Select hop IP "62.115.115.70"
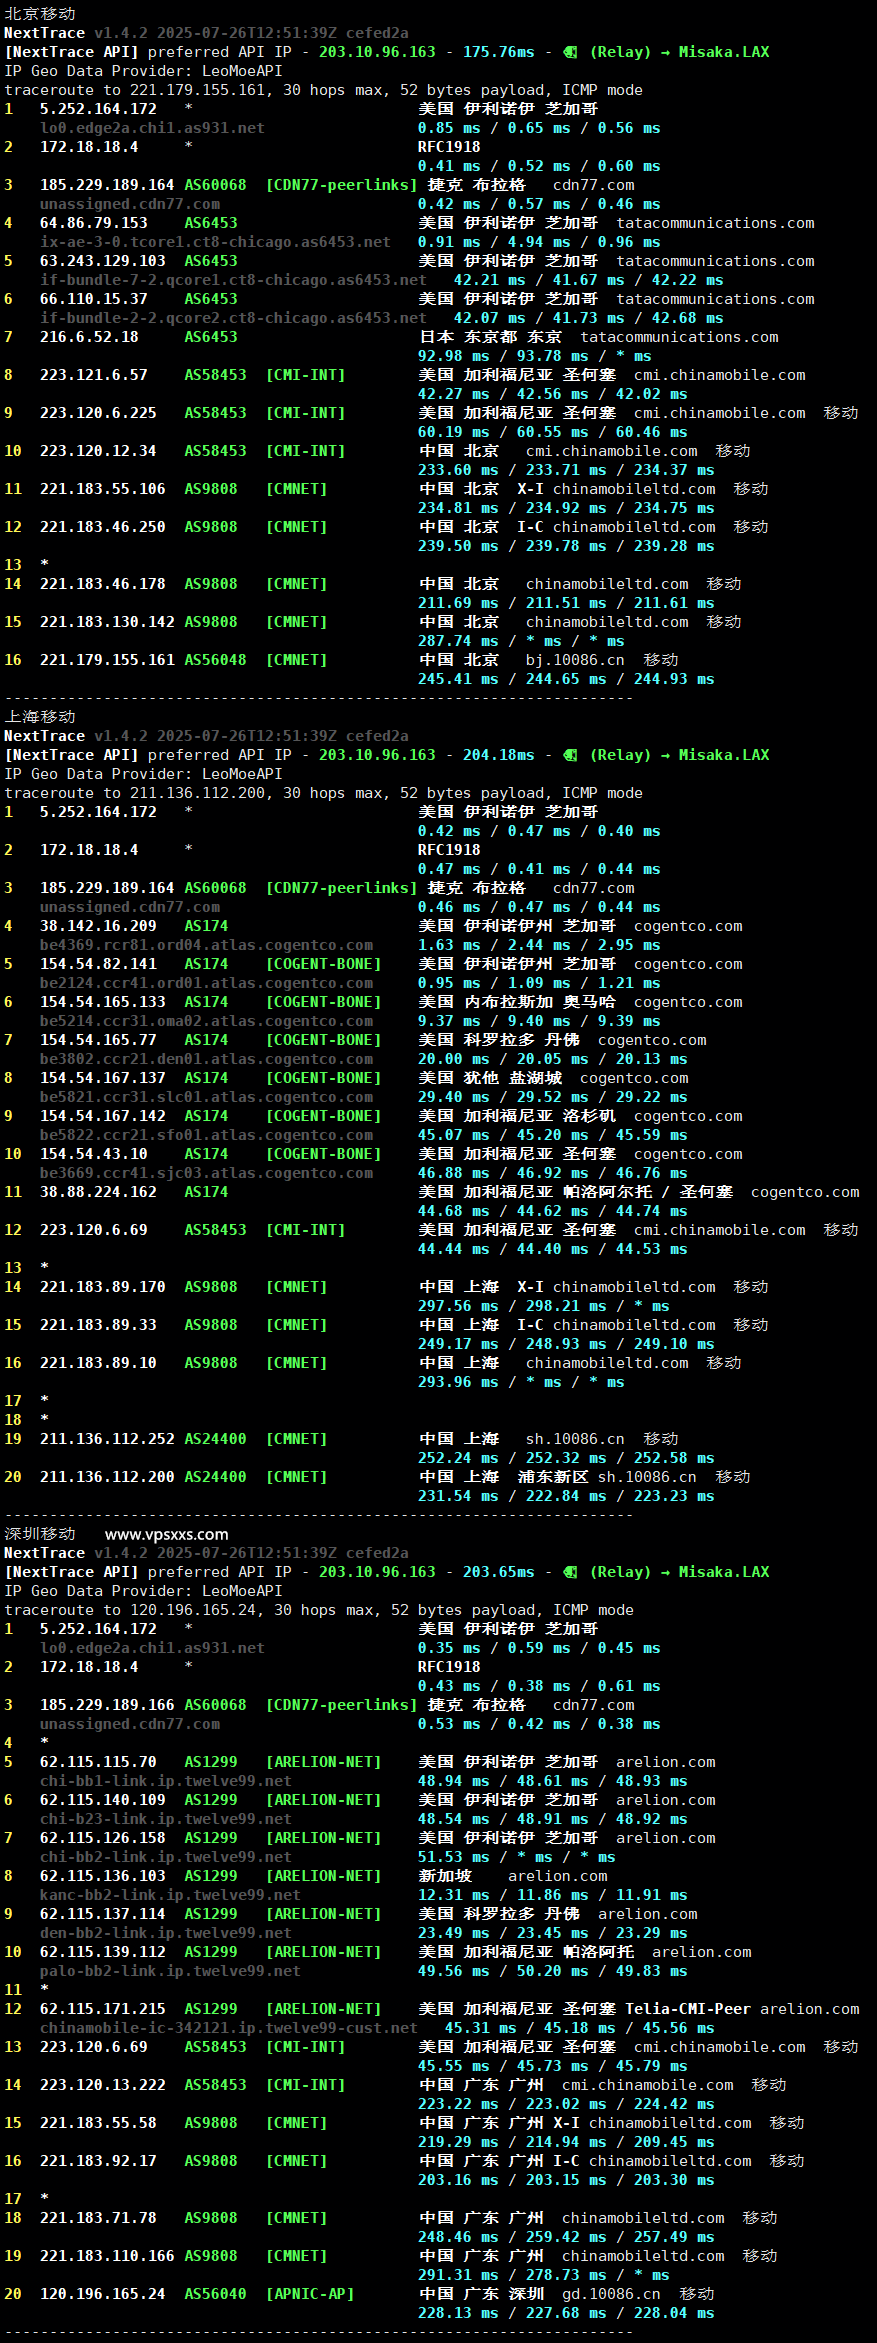 pyautogui.click(x=98, y=1762)
